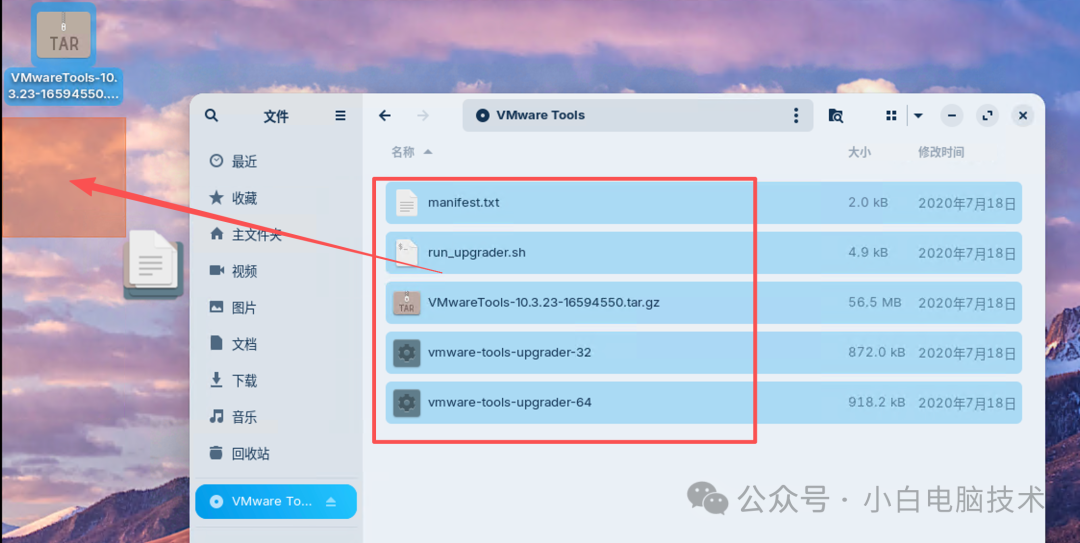1080x543 pixels.
Task: Select manifest.txt file name
Action: pos(464,203)
